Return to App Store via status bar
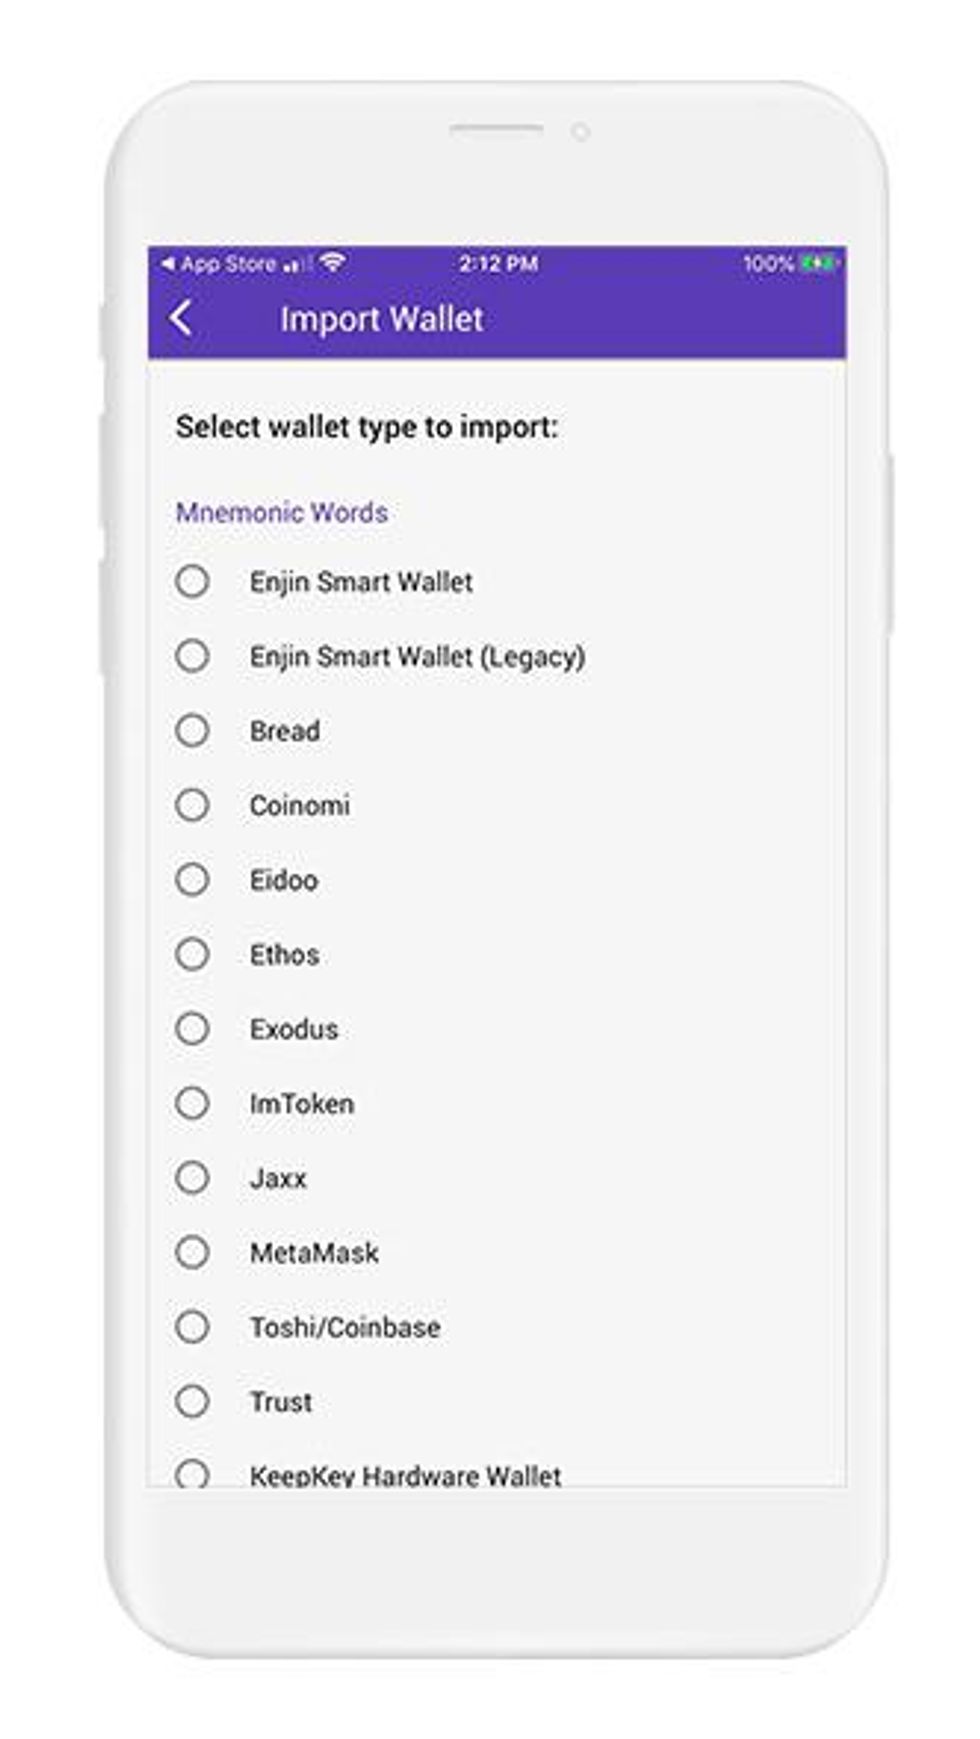980x1739 pixels. [x=219, y=264]
